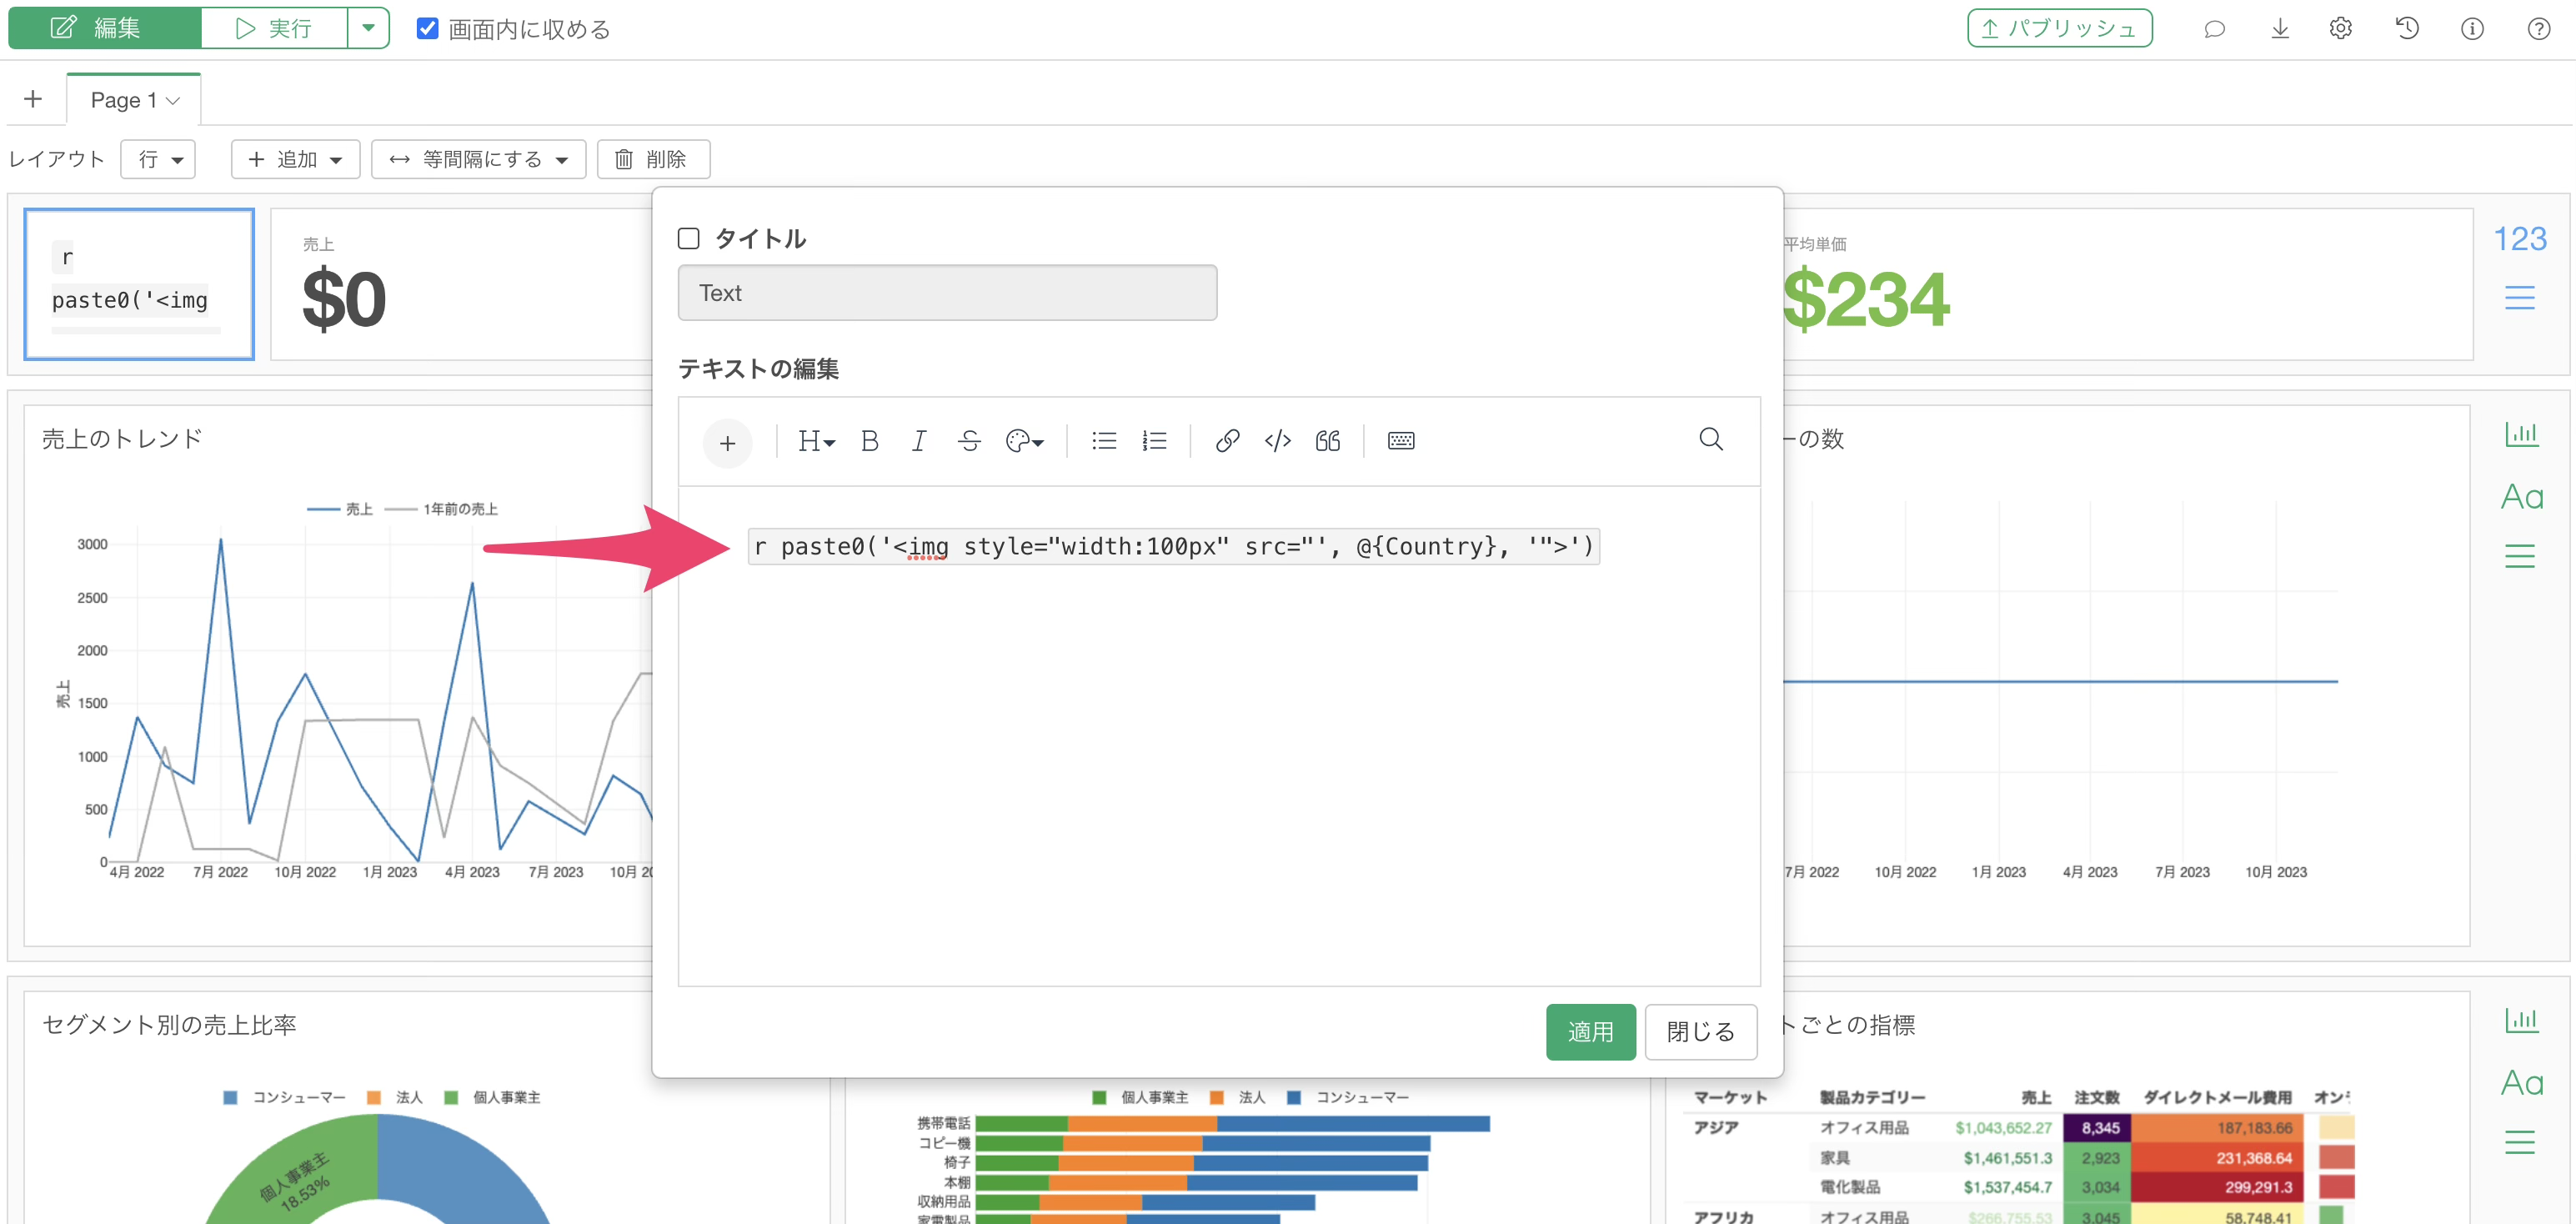Click the download icon in header
Image resolution: width=2576 pixels, height=1224 pixels.
tap(2280, 28)
